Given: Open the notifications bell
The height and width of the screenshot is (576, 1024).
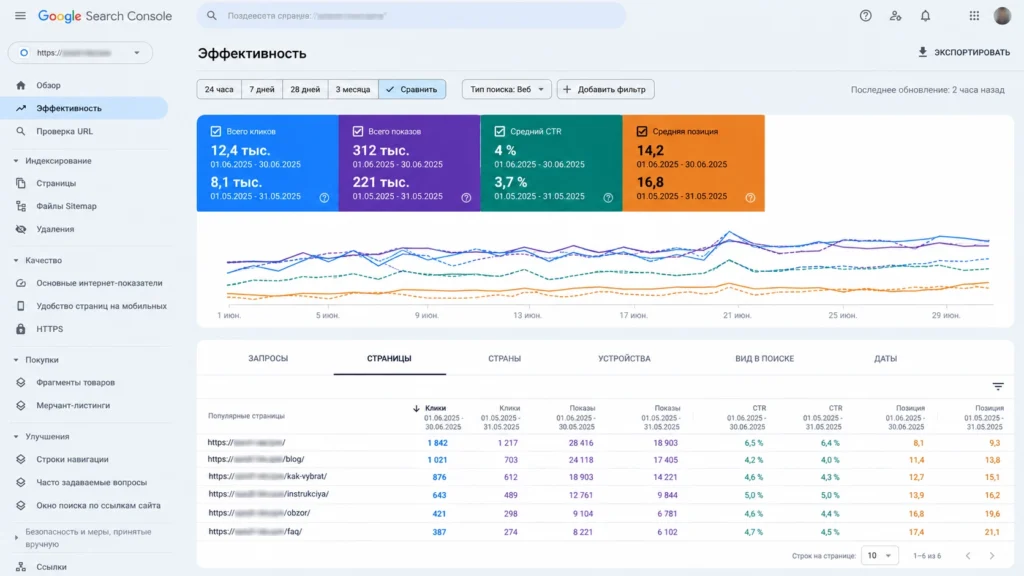Looking at the screenshot, I should (x=925, y=16).
